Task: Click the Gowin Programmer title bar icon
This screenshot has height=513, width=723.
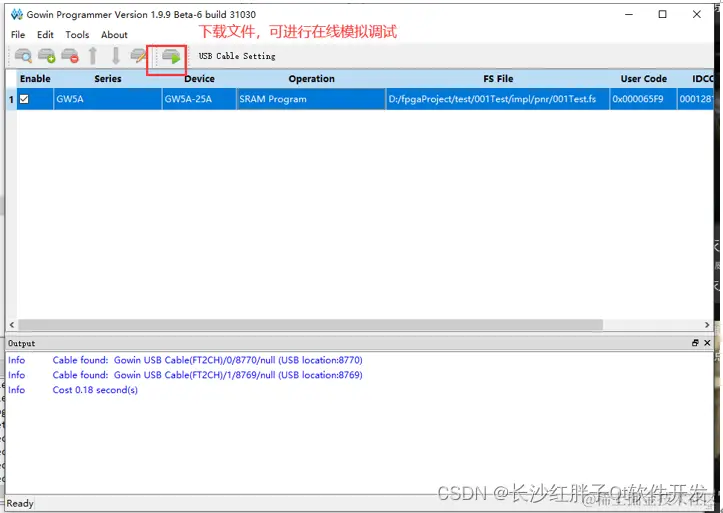Action: coord(17,14)
